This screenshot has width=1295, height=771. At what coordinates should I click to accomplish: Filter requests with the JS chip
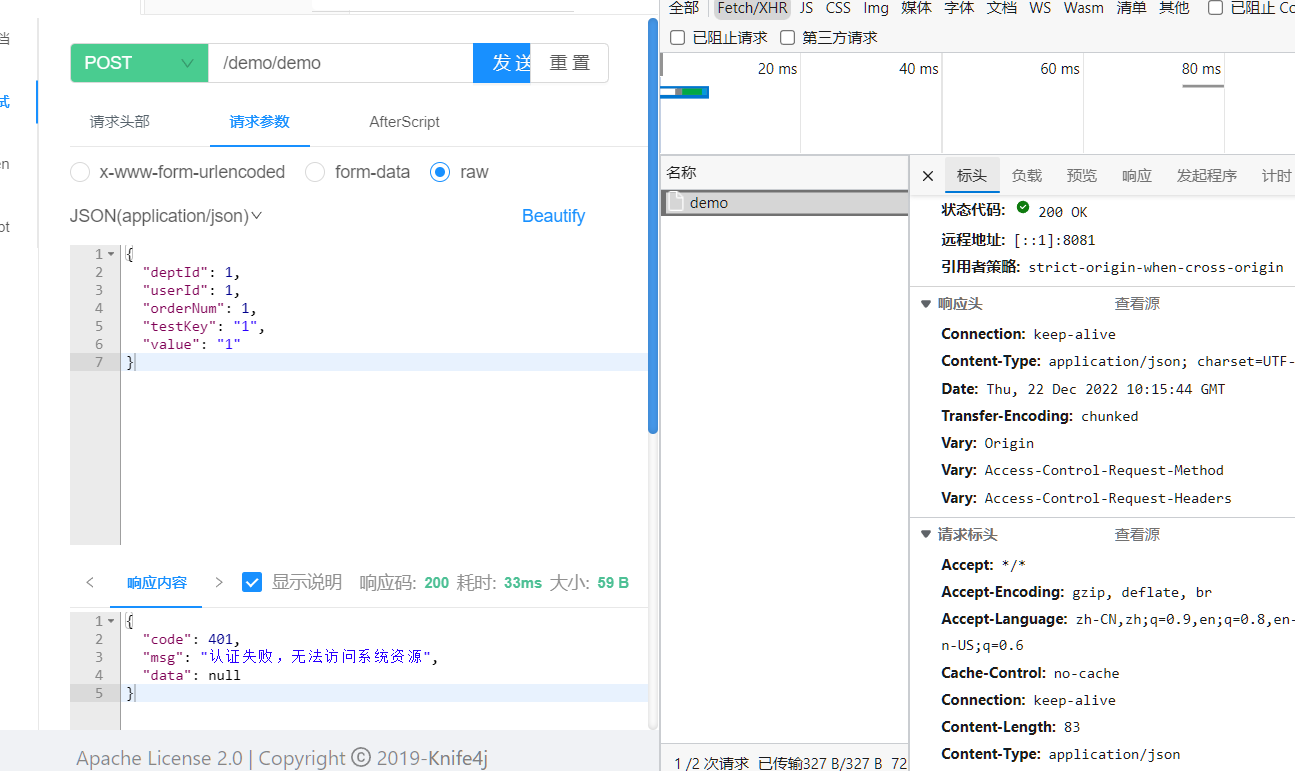click(x=806, y=8)
